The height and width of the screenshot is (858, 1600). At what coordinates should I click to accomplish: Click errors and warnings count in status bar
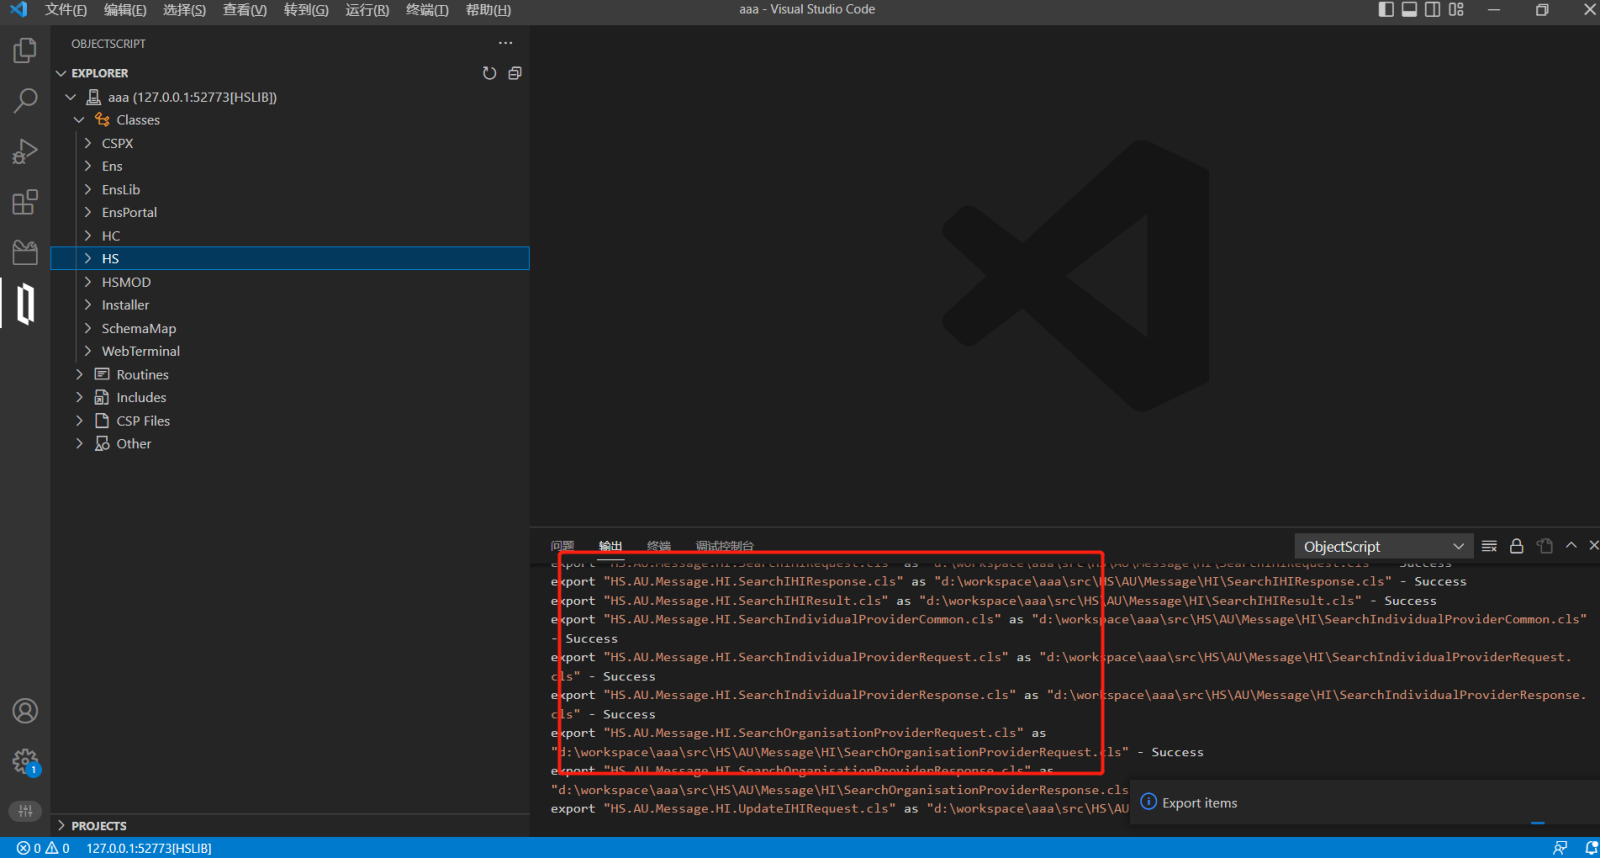coord(43,848)
